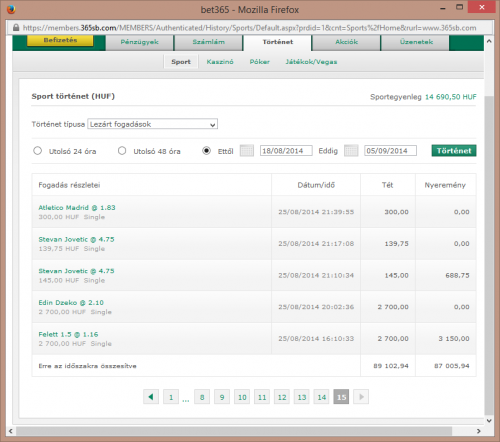Go to page 12

282,397
